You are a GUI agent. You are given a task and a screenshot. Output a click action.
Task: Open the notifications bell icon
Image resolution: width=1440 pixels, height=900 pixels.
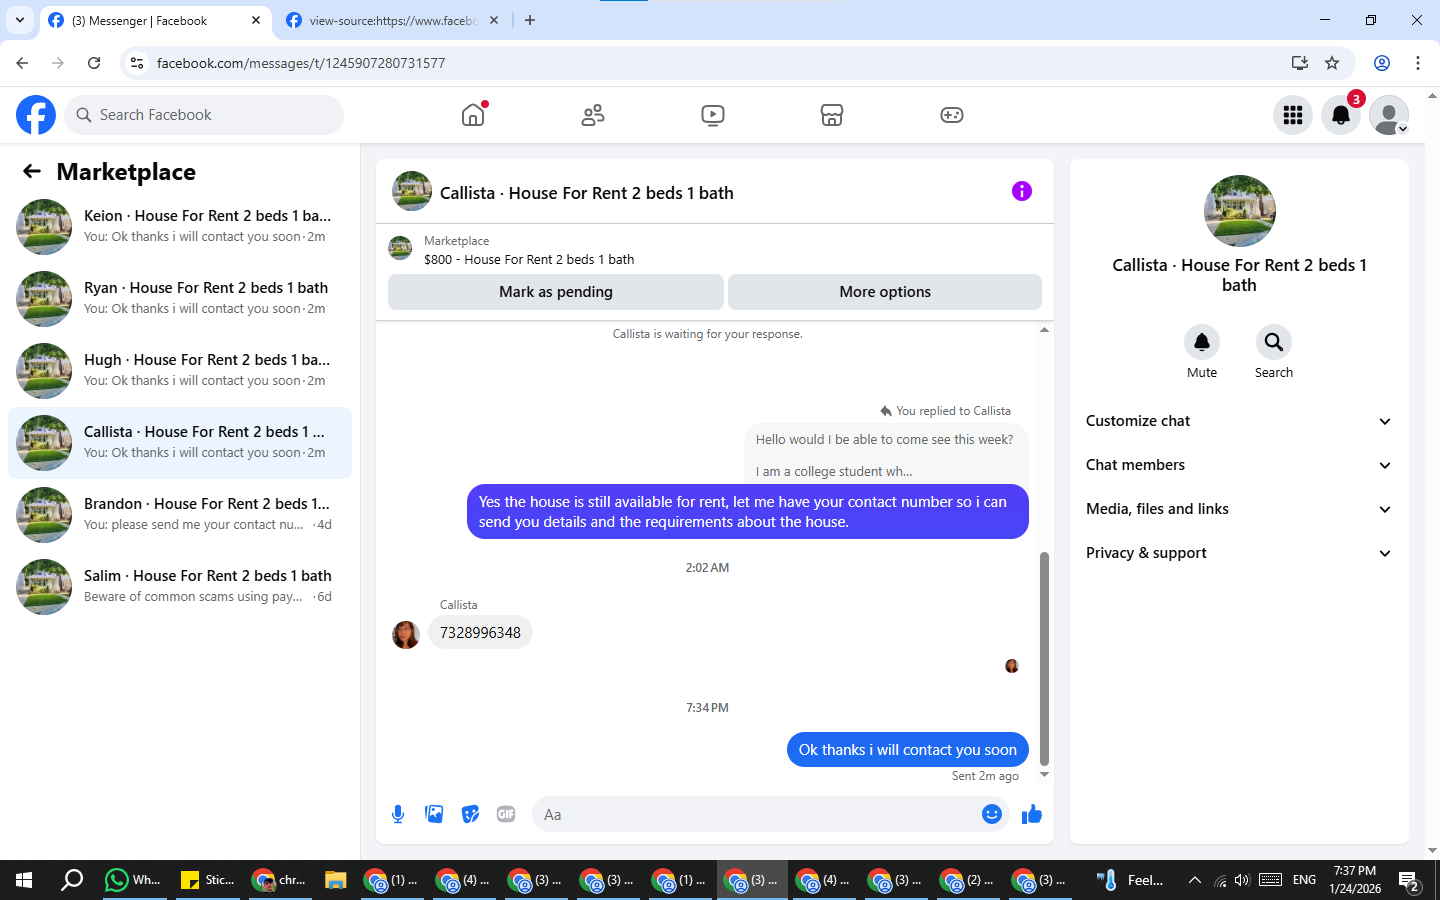(1341, 115)
